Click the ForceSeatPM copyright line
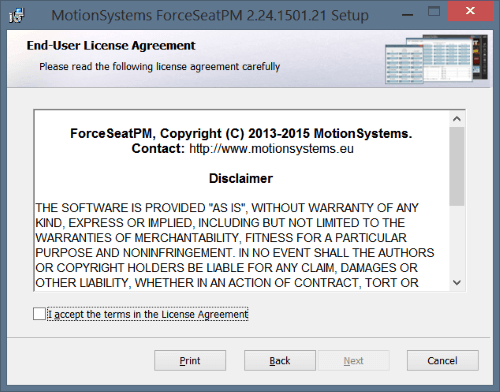Viewport: 500px width, 392px height. click(x=241, y=133)
